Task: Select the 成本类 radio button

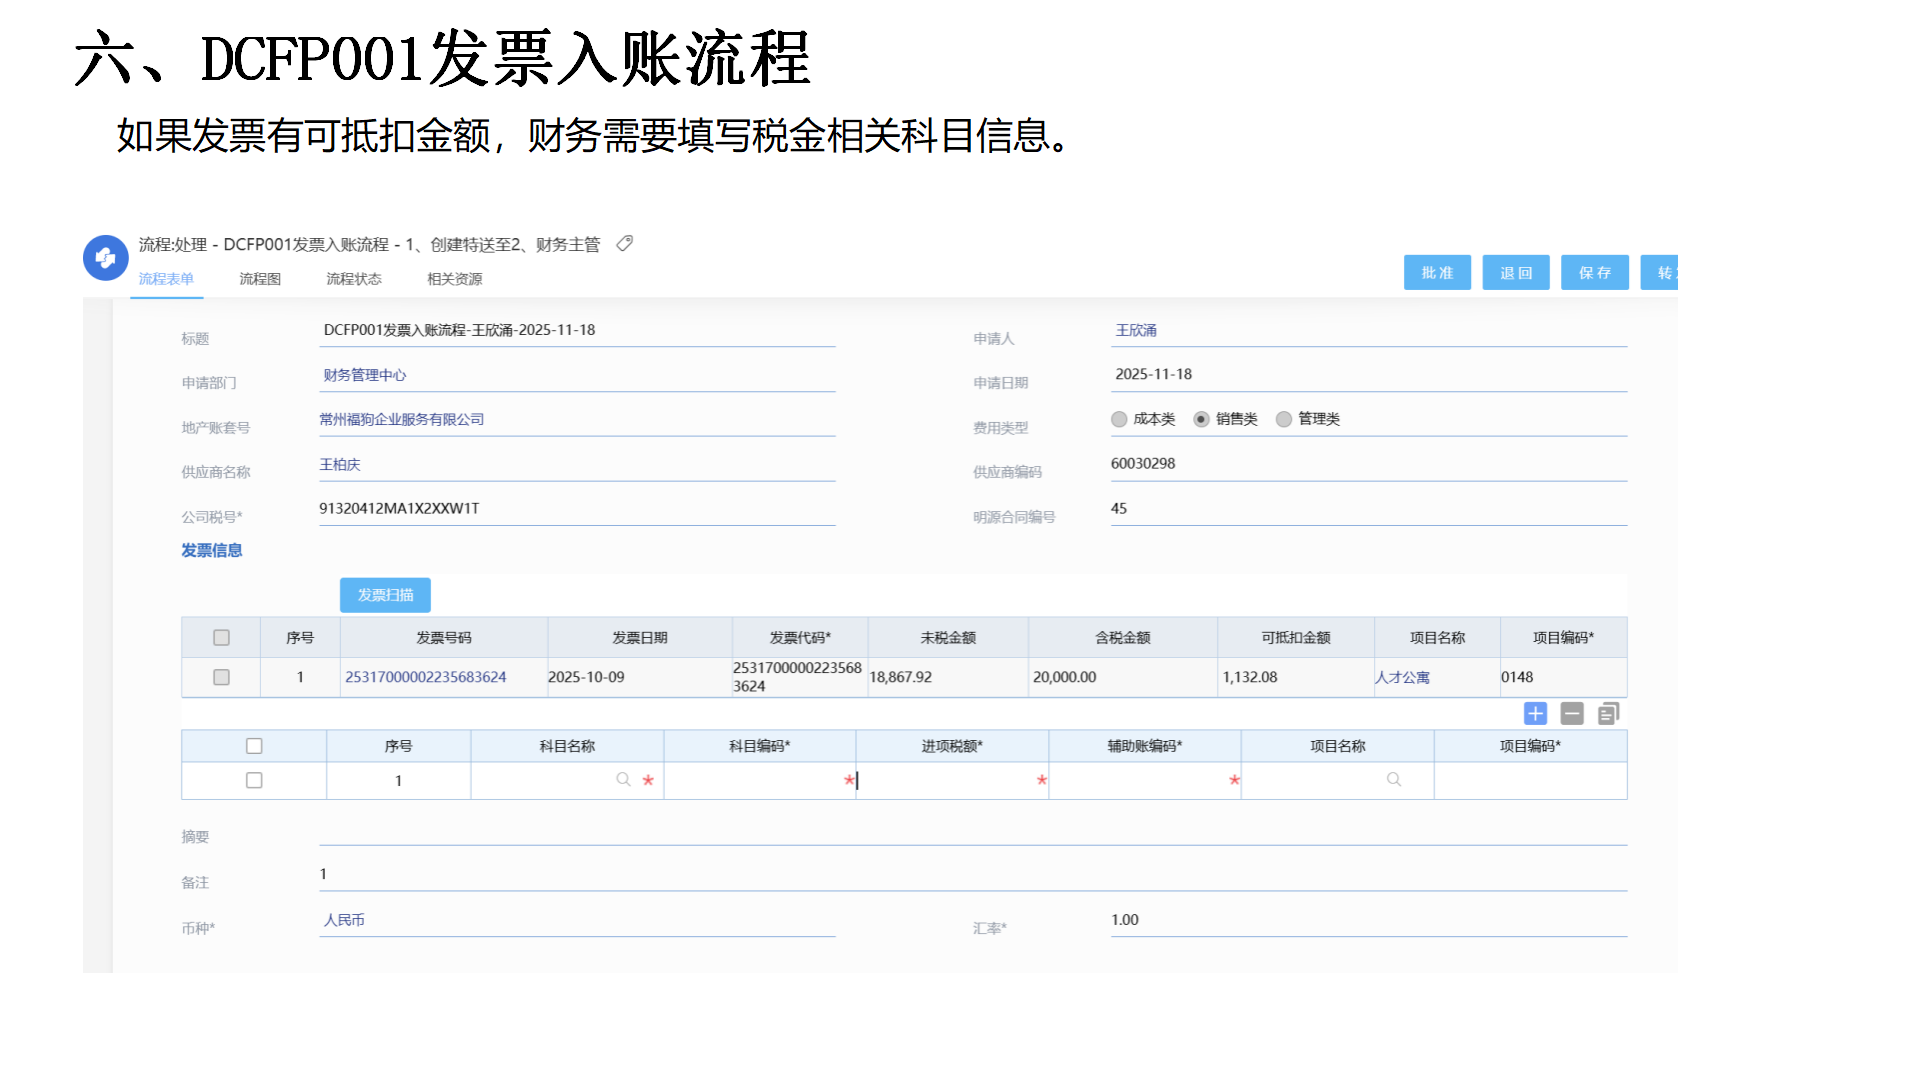Action: click(x=1119, y=419)
